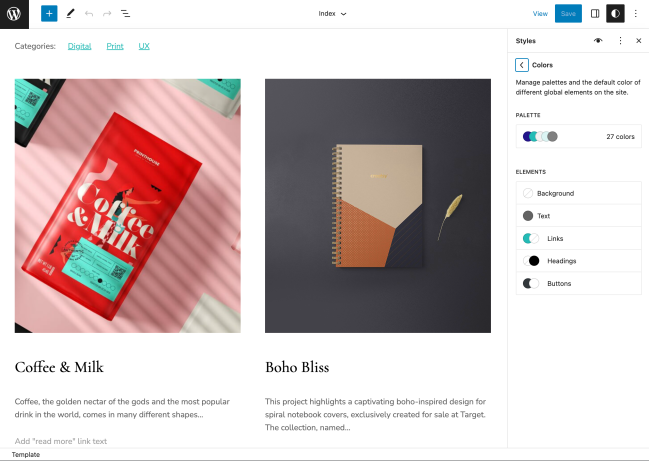
Task: Open the 27 colors palette swatches
Action: pyautogui.click(x=579, y=137)
